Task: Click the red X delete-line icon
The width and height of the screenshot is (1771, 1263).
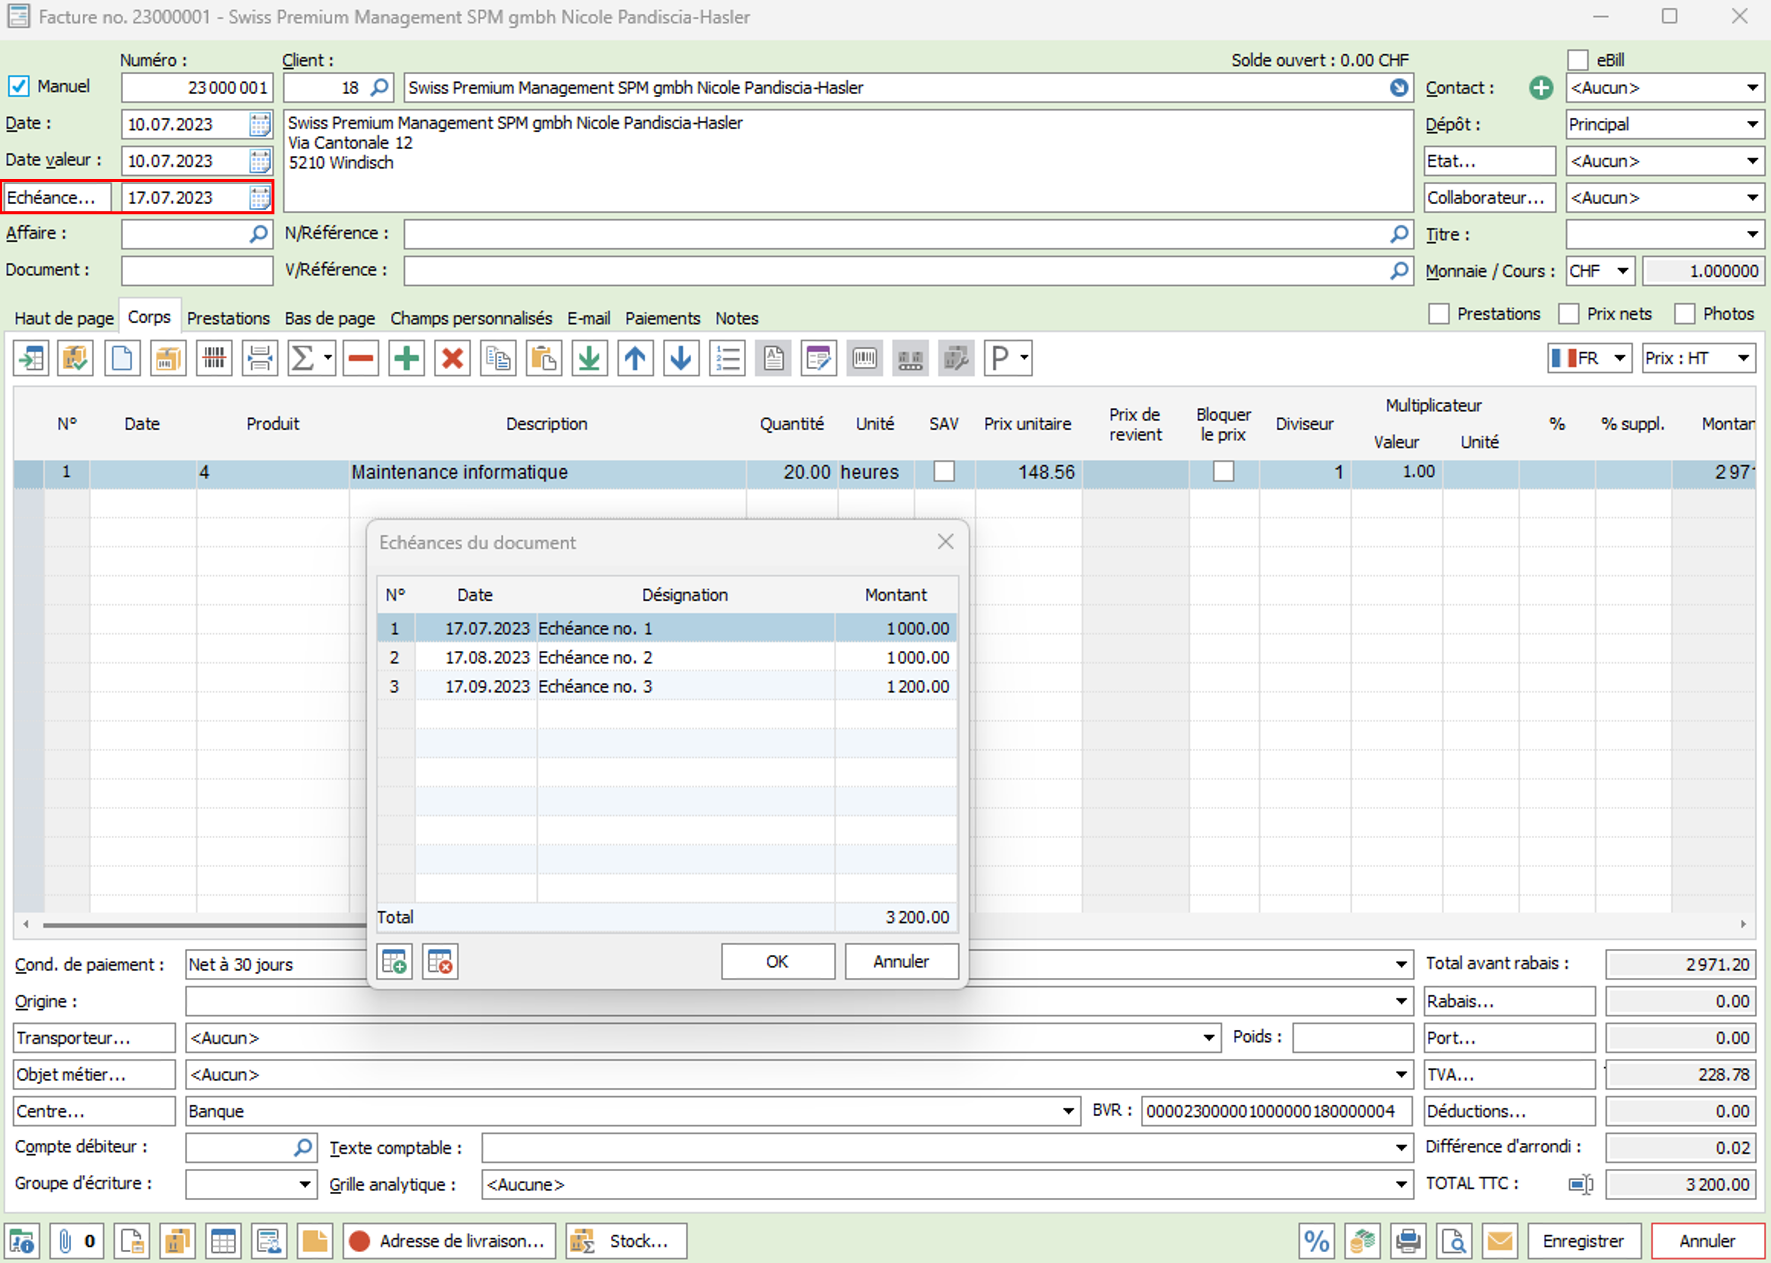Action: pos(452,358)
